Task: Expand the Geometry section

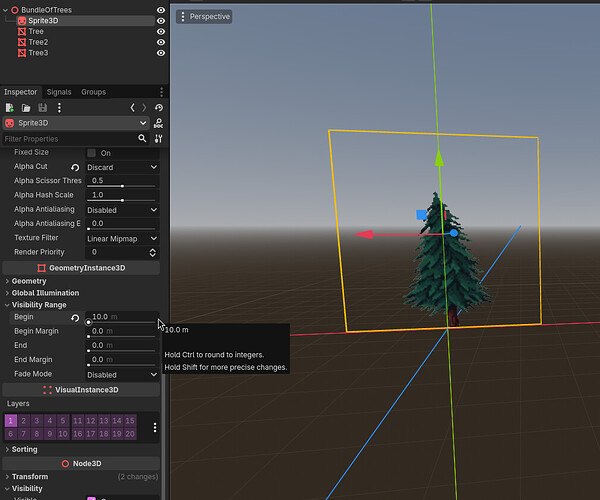Action: tap(29, 281)
